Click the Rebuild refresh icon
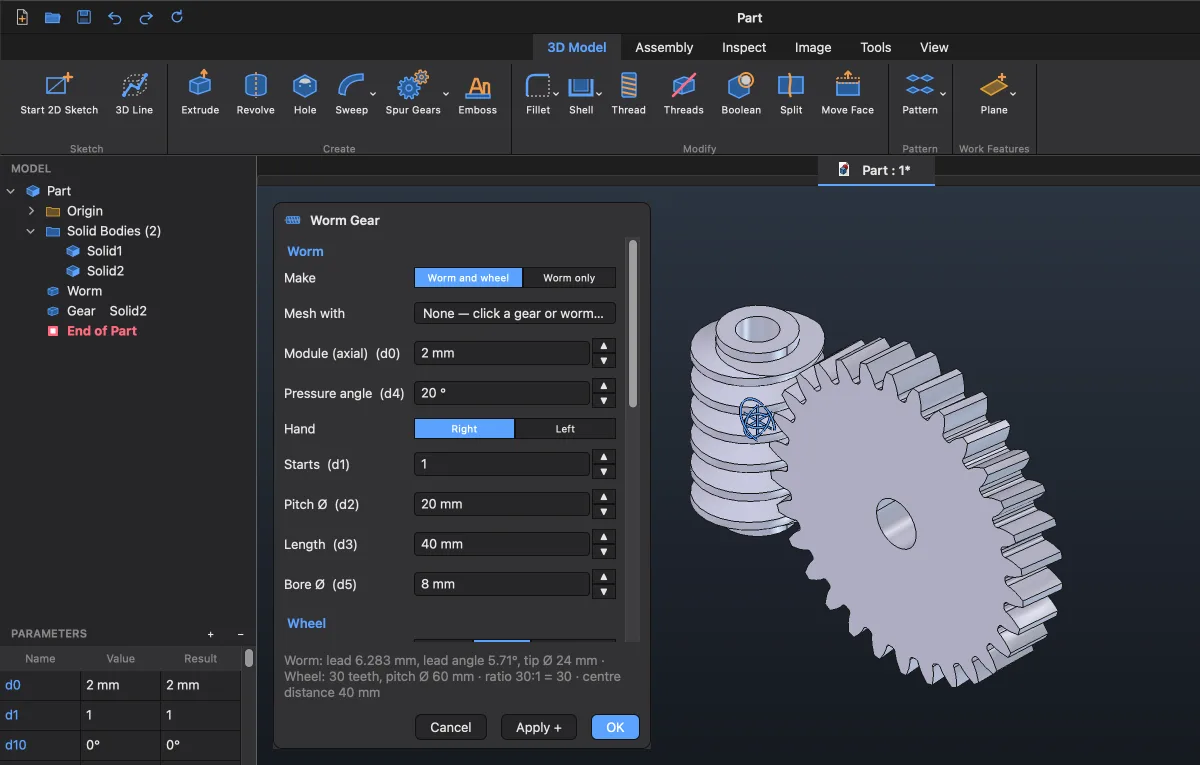This screenshot has width=1200, height=765. (x=177, y=17)
